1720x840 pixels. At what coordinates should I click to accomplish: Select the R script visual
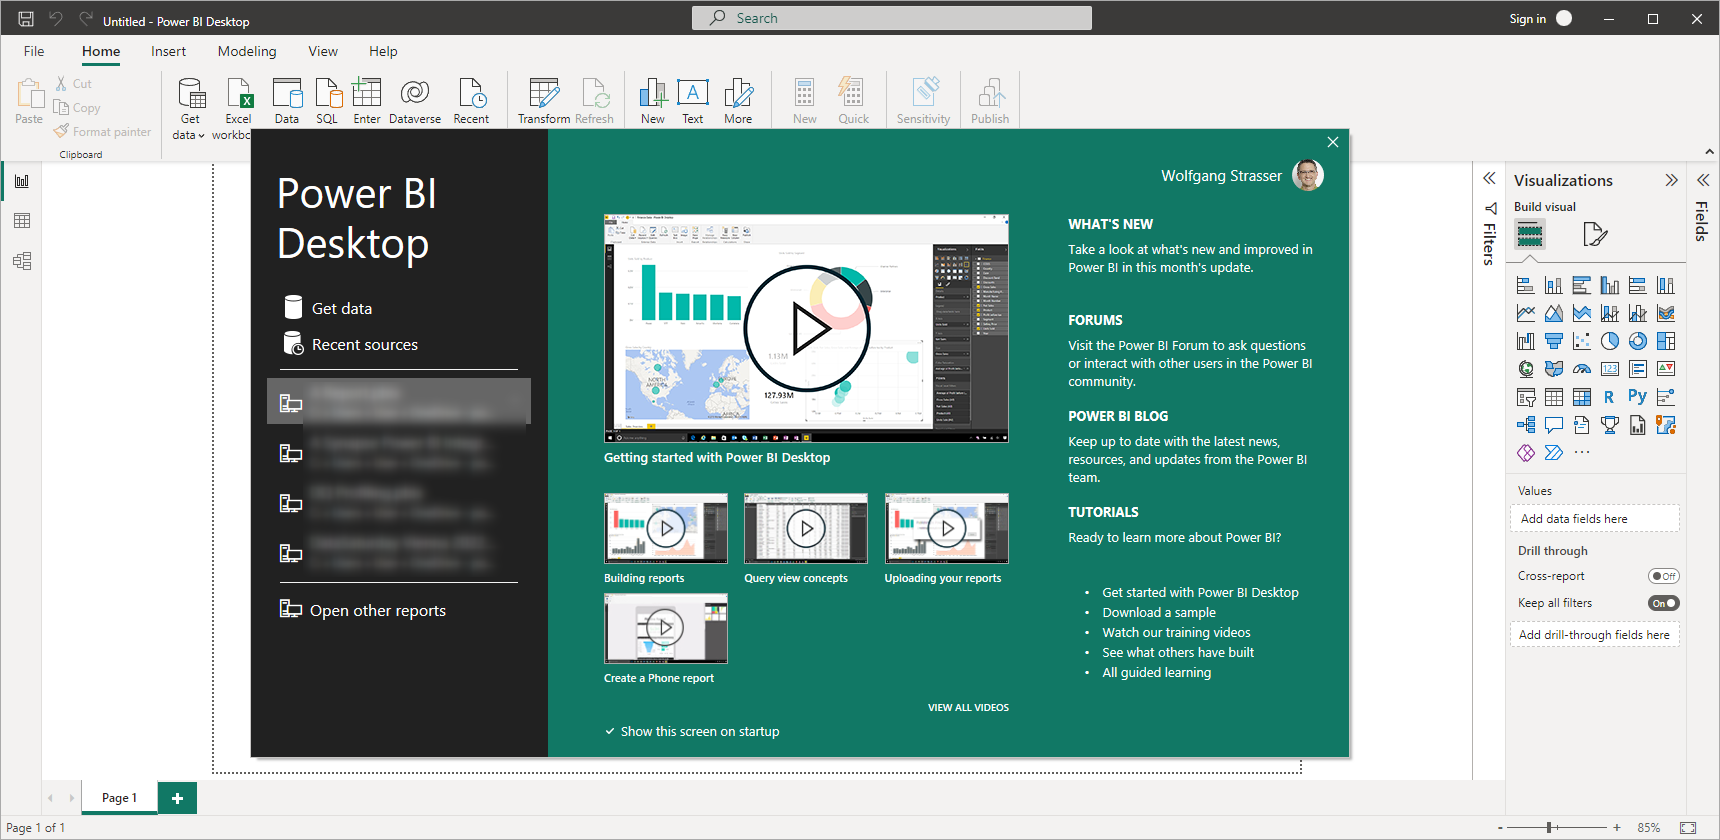click(1609, 398)
